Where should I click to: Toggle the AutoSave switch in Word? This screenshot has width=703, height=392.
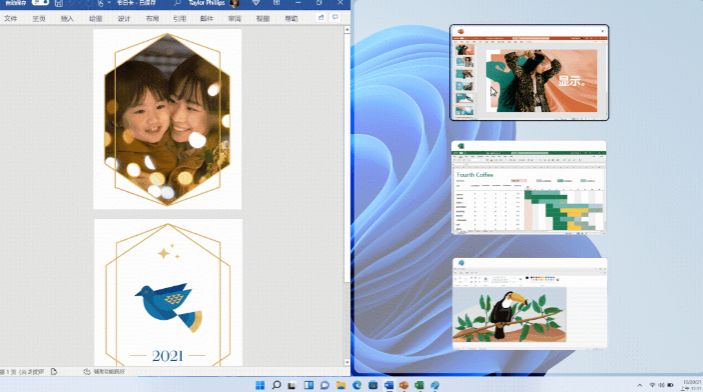pos(40,3)
